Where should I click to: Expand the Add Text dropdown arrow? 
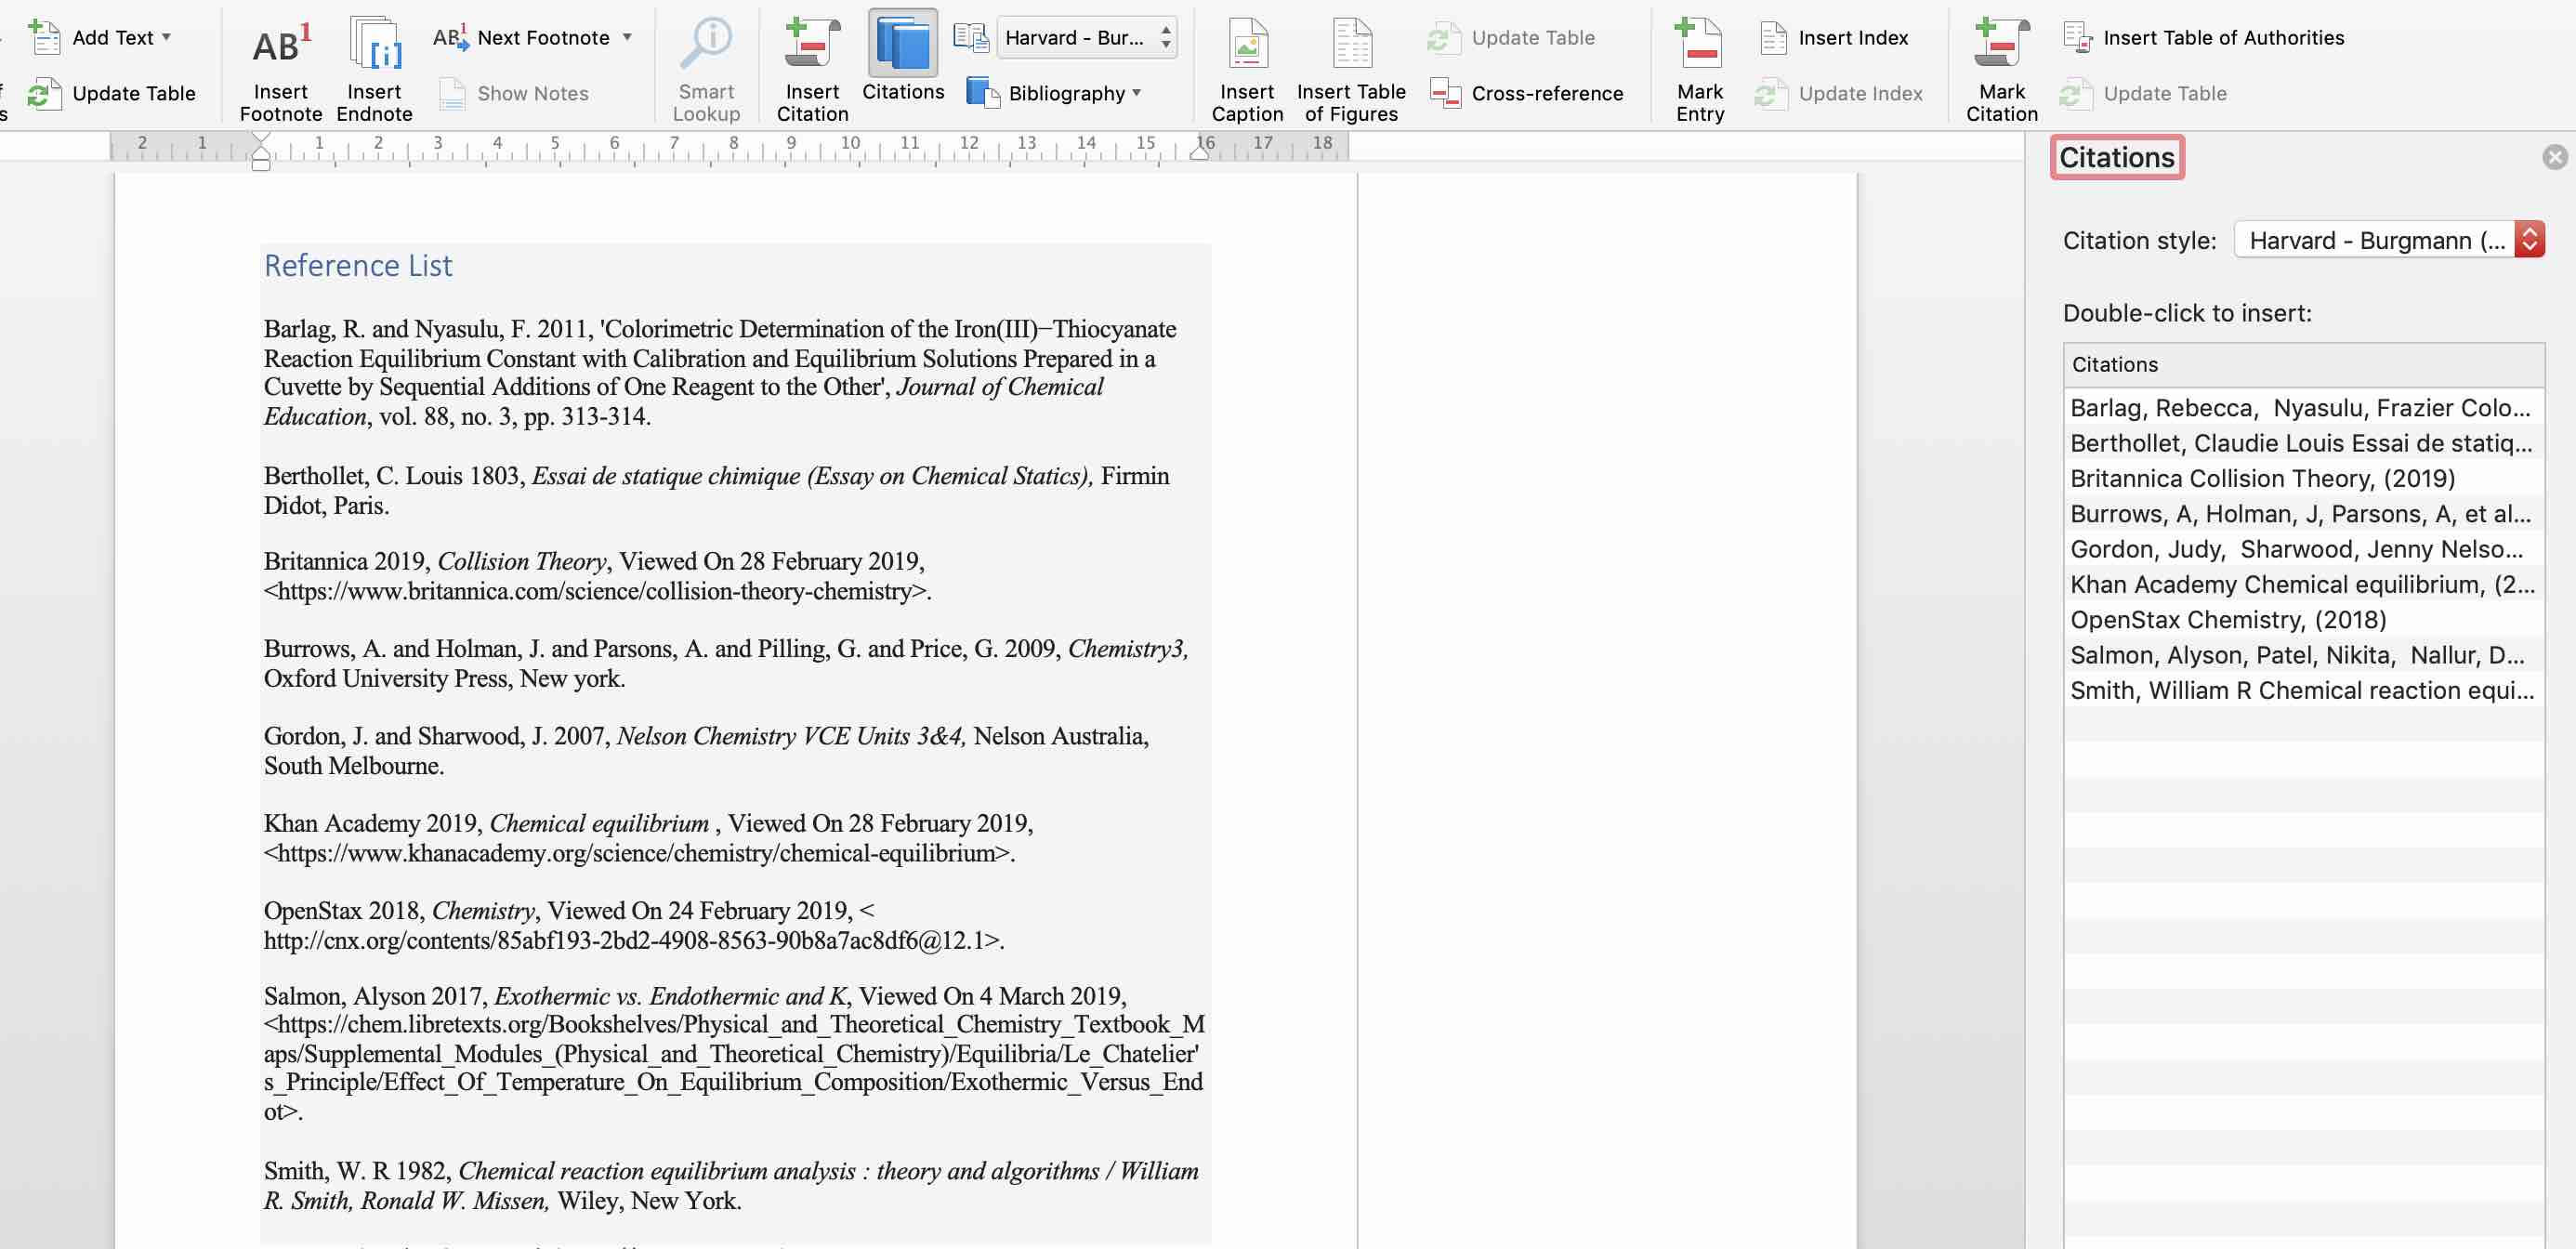[166, 37]
